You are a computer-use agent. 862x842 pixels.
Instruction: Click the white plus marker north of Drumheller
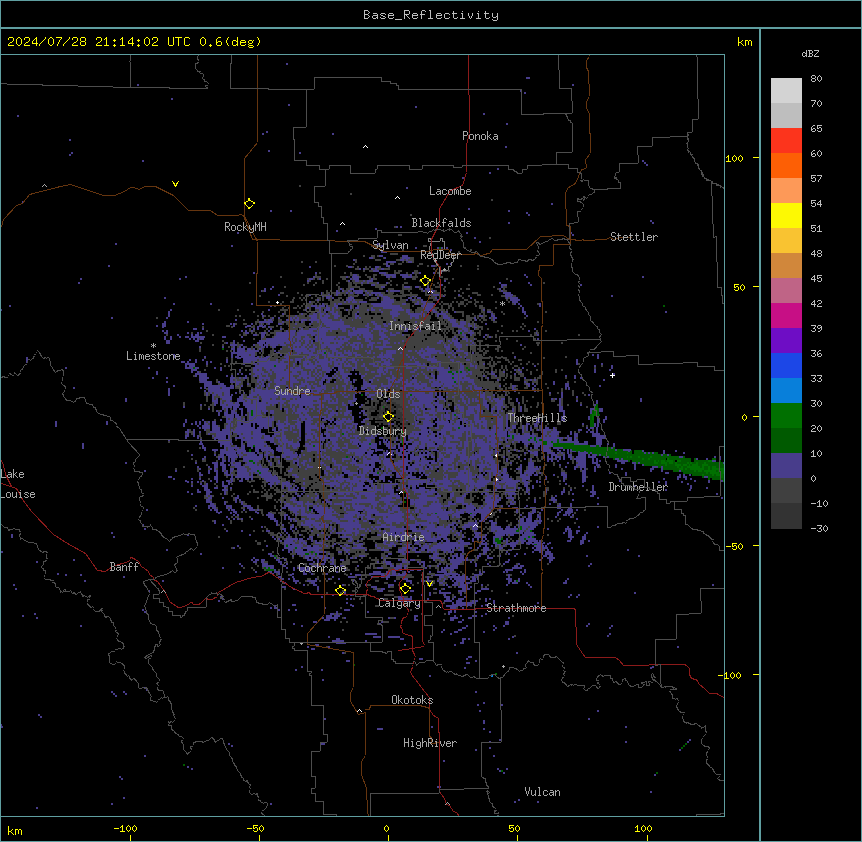[x=612, y=375]
